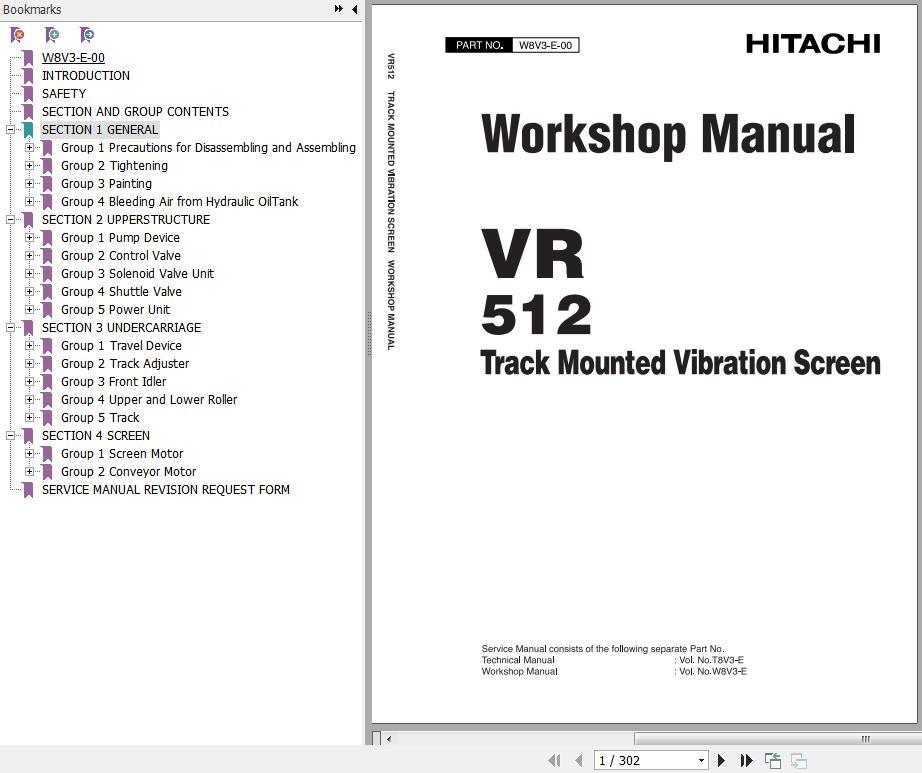Collapse SECTION 1 GENERAL tree node

click(x=11, y=129)
